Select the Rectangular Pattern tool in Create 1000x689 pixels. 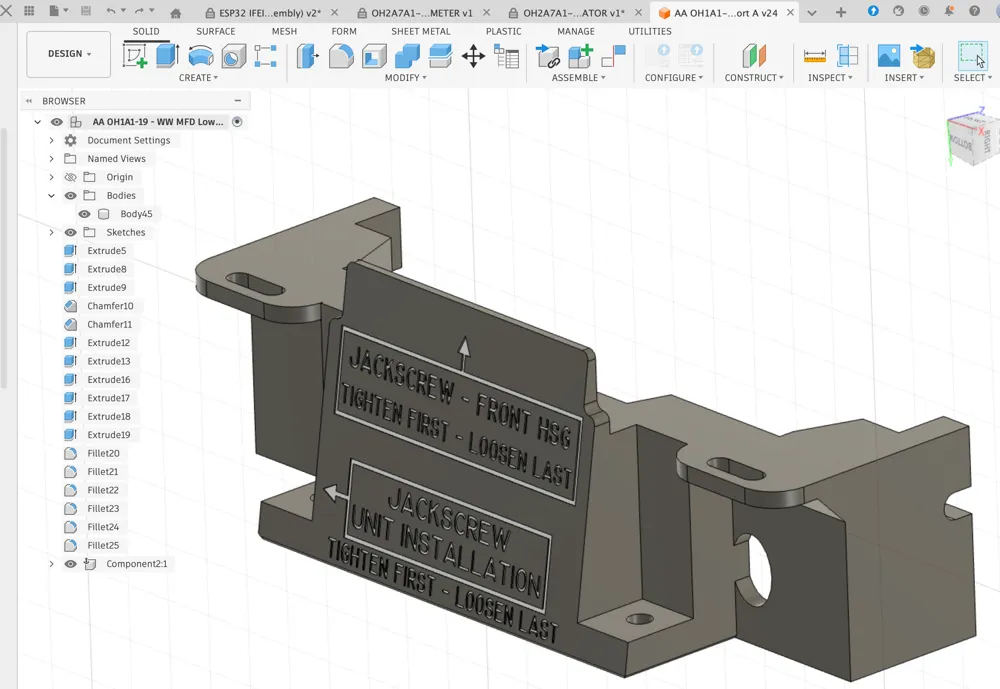[265, 56]
